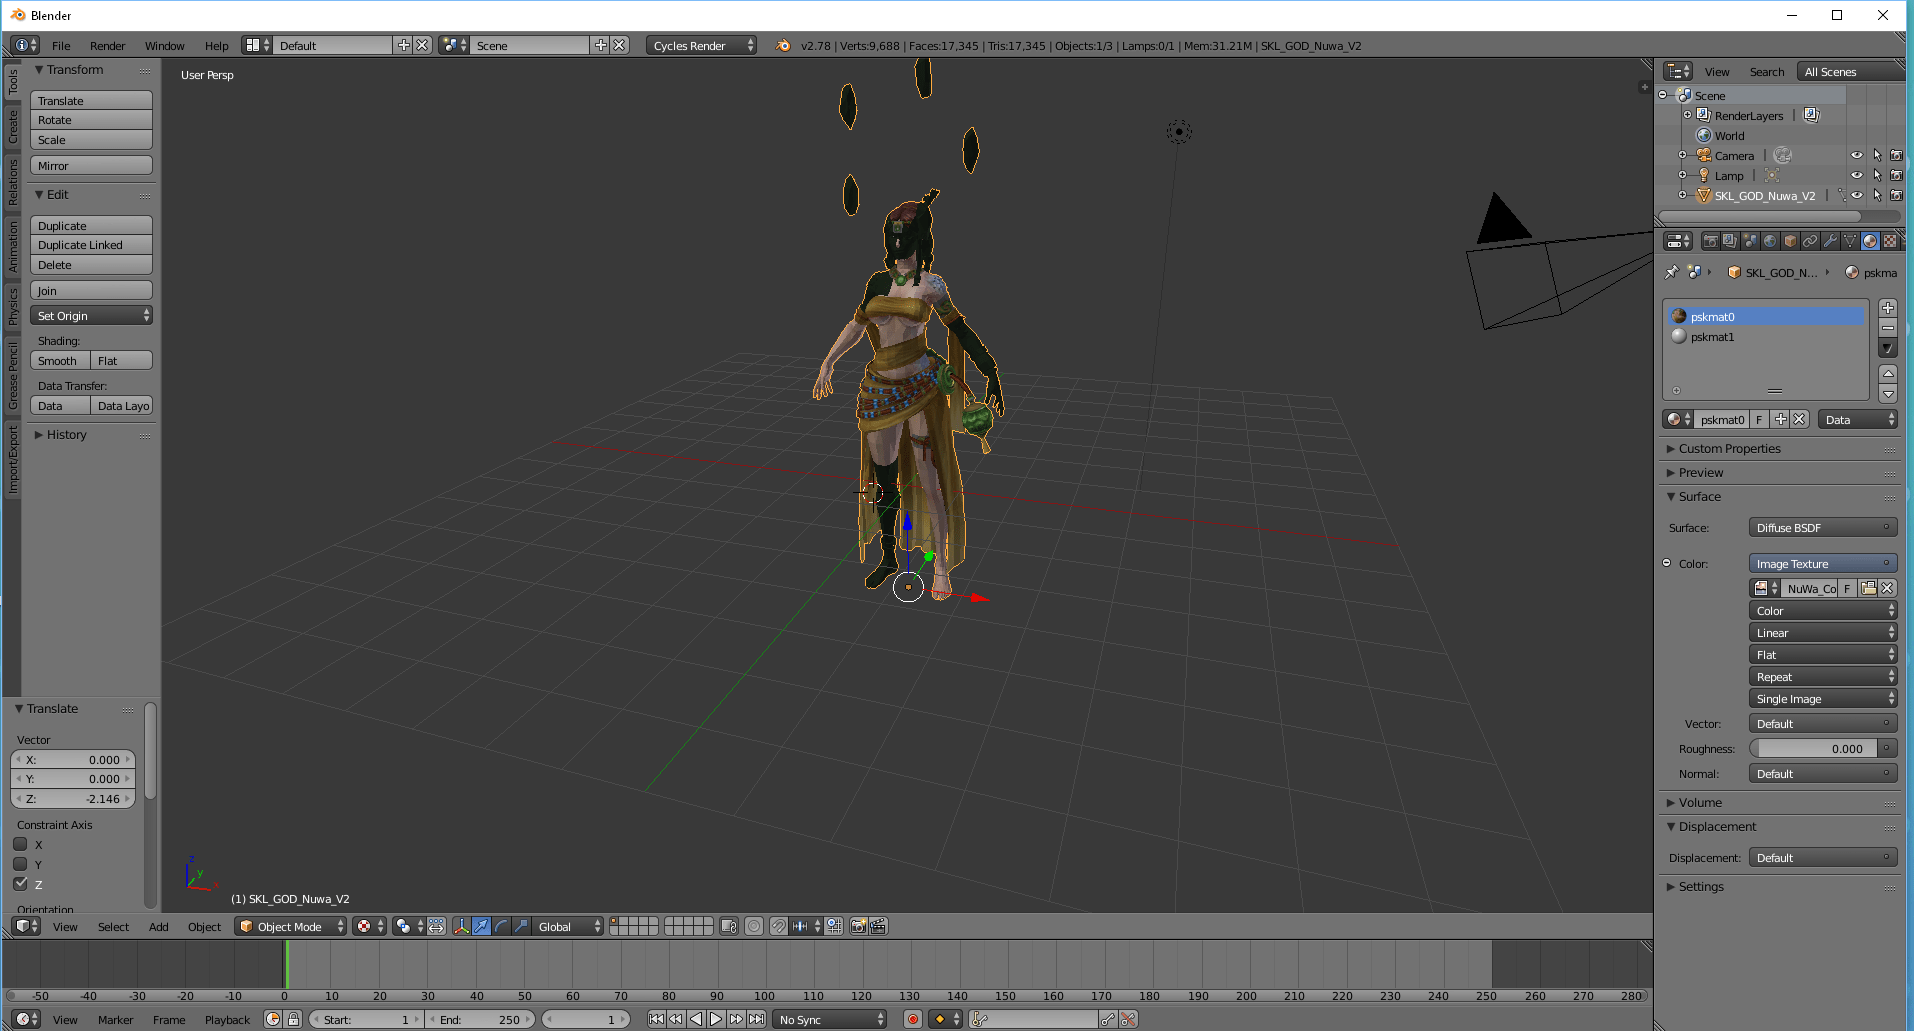
Task: Enable the X constraint axis checkbox
Action: (22, 844)
